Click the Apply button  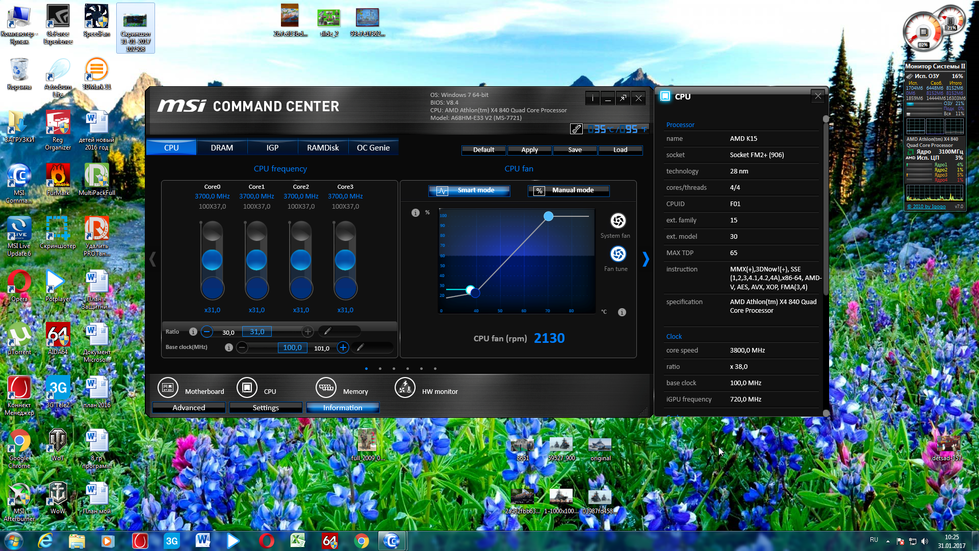click(529, 150)
